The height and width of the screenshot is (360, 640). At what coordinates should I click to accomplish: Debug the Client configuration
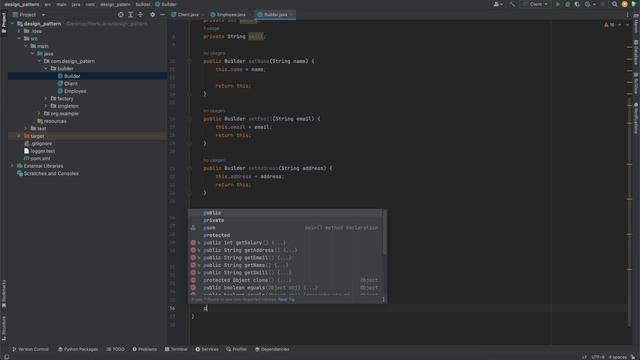[567, 4]
